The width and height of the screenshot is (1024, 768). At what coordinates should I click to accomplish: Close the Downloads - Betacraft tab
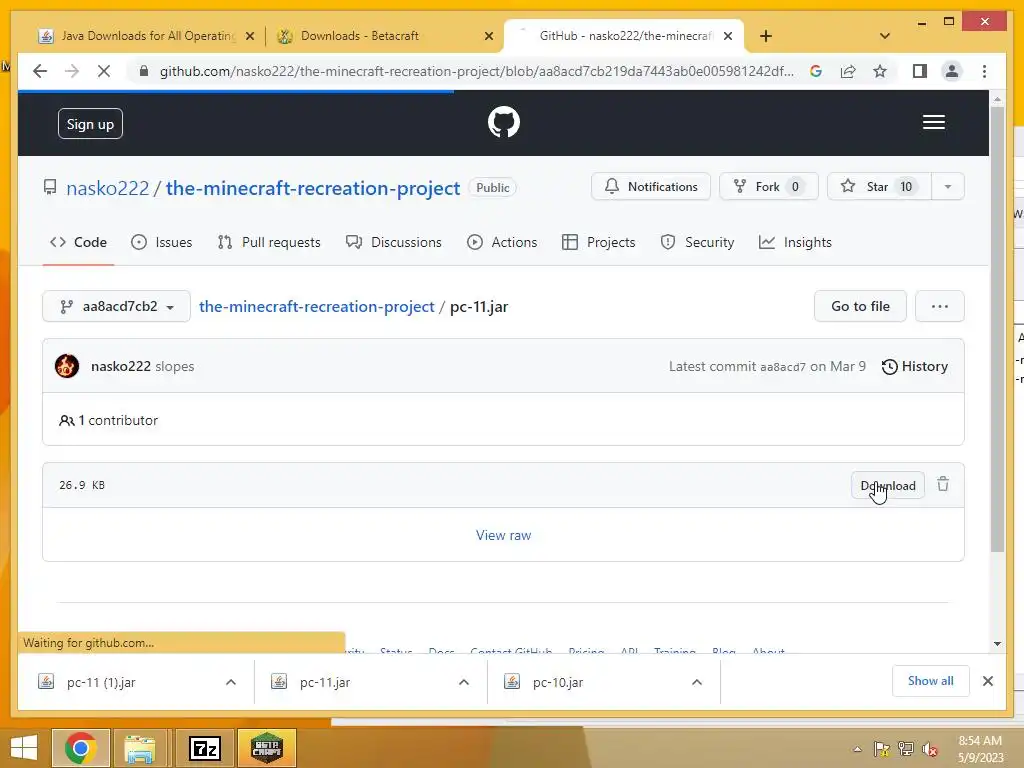coord(488,36)
